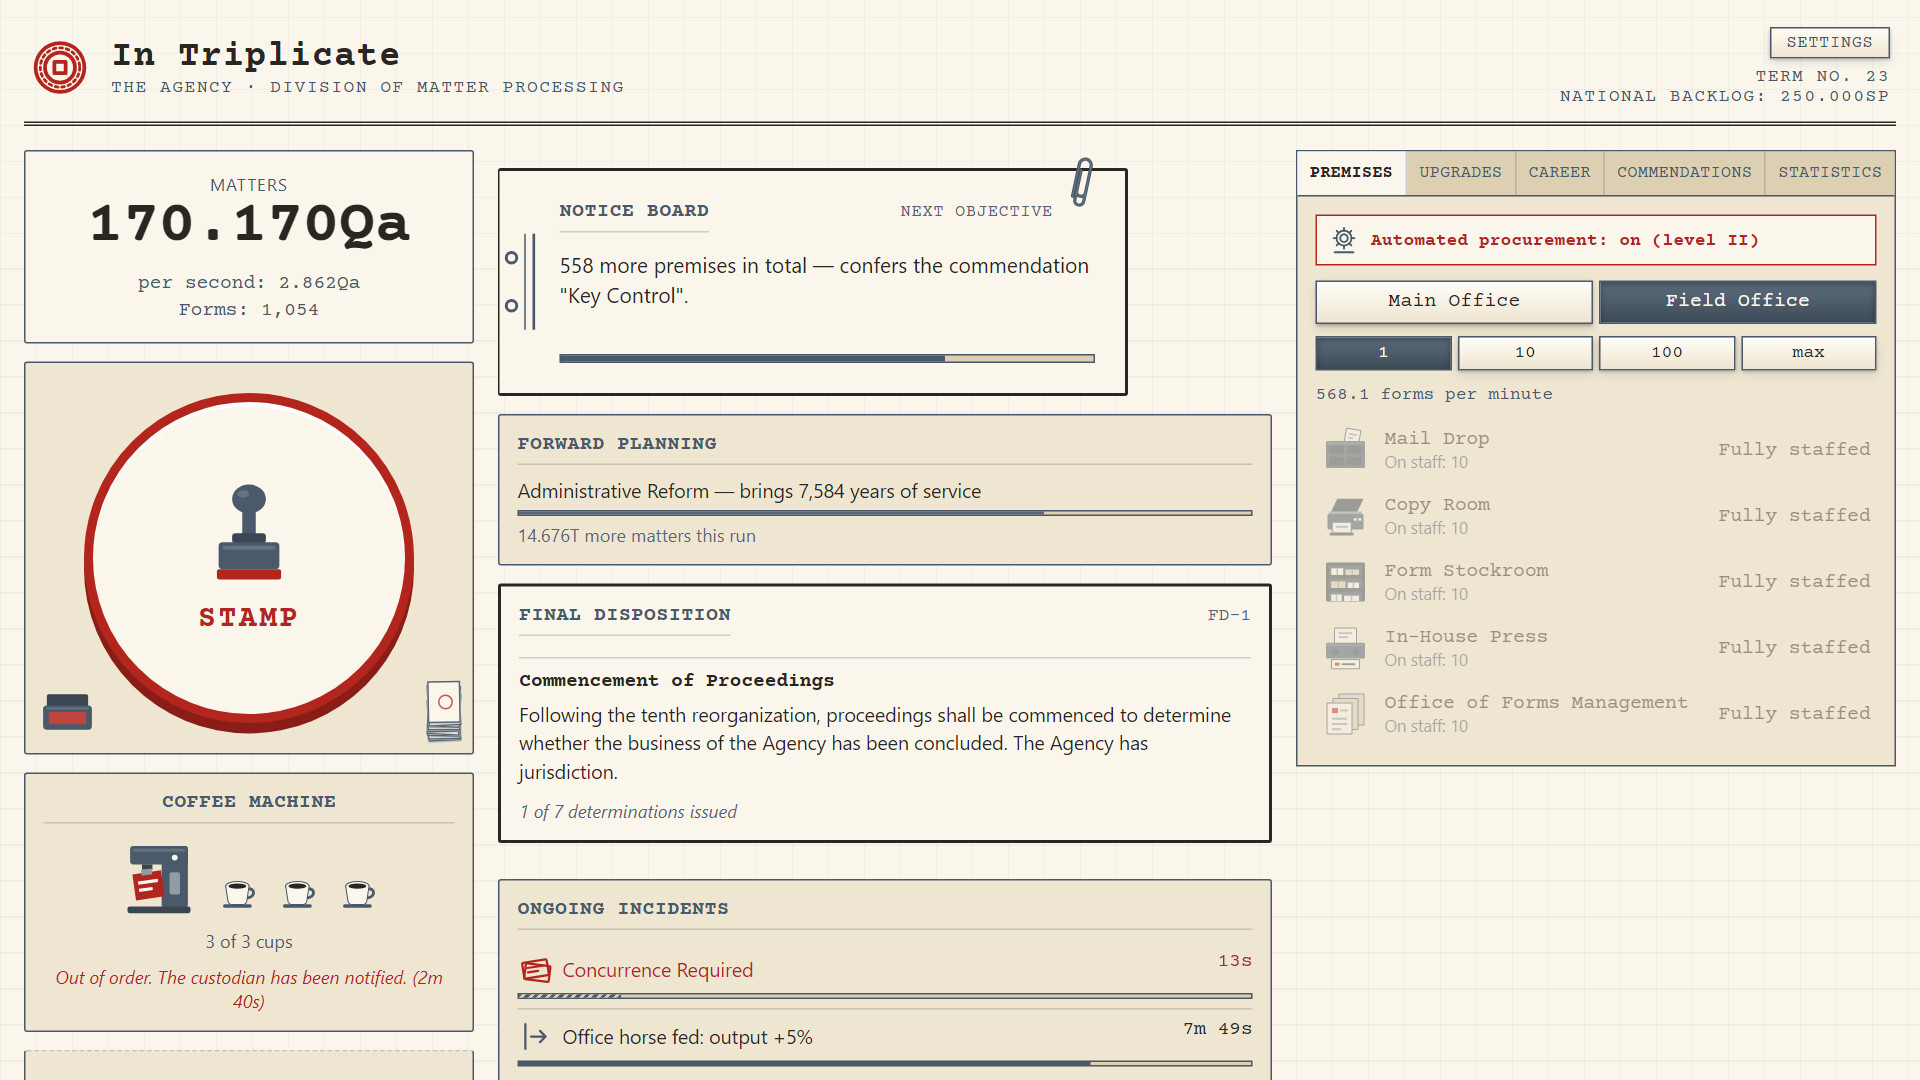Set purchase quantity to 1

(1383, 353)
